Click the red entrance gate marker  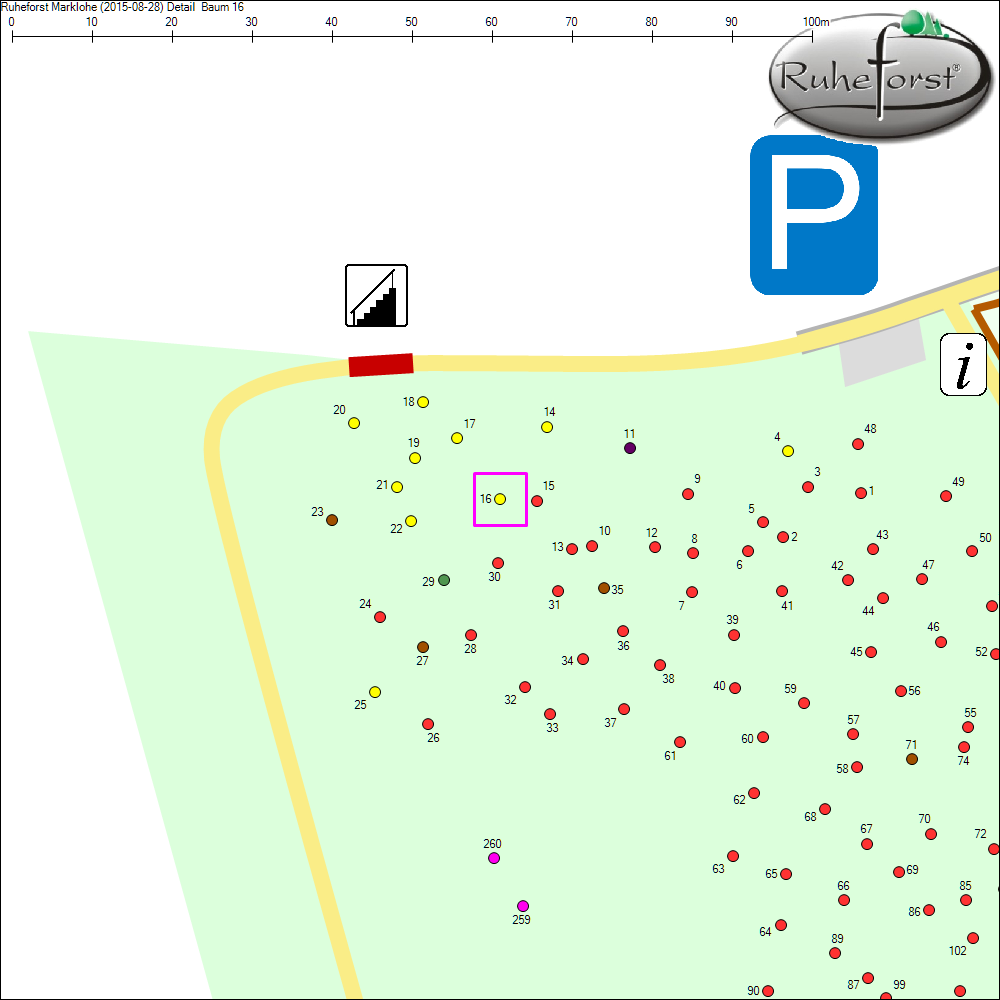381,365
